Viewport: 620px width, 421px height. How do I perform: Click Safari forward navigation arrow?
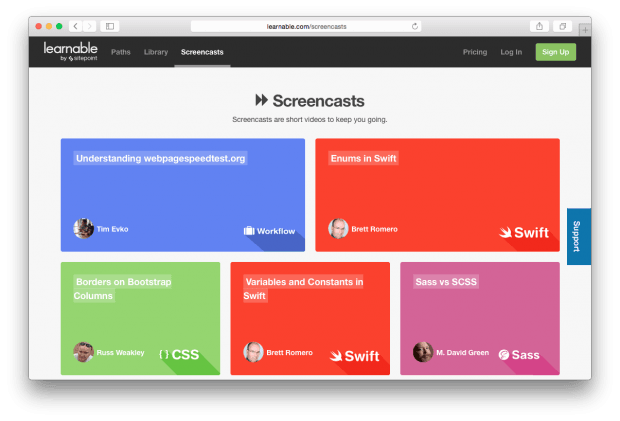point(89,26)
